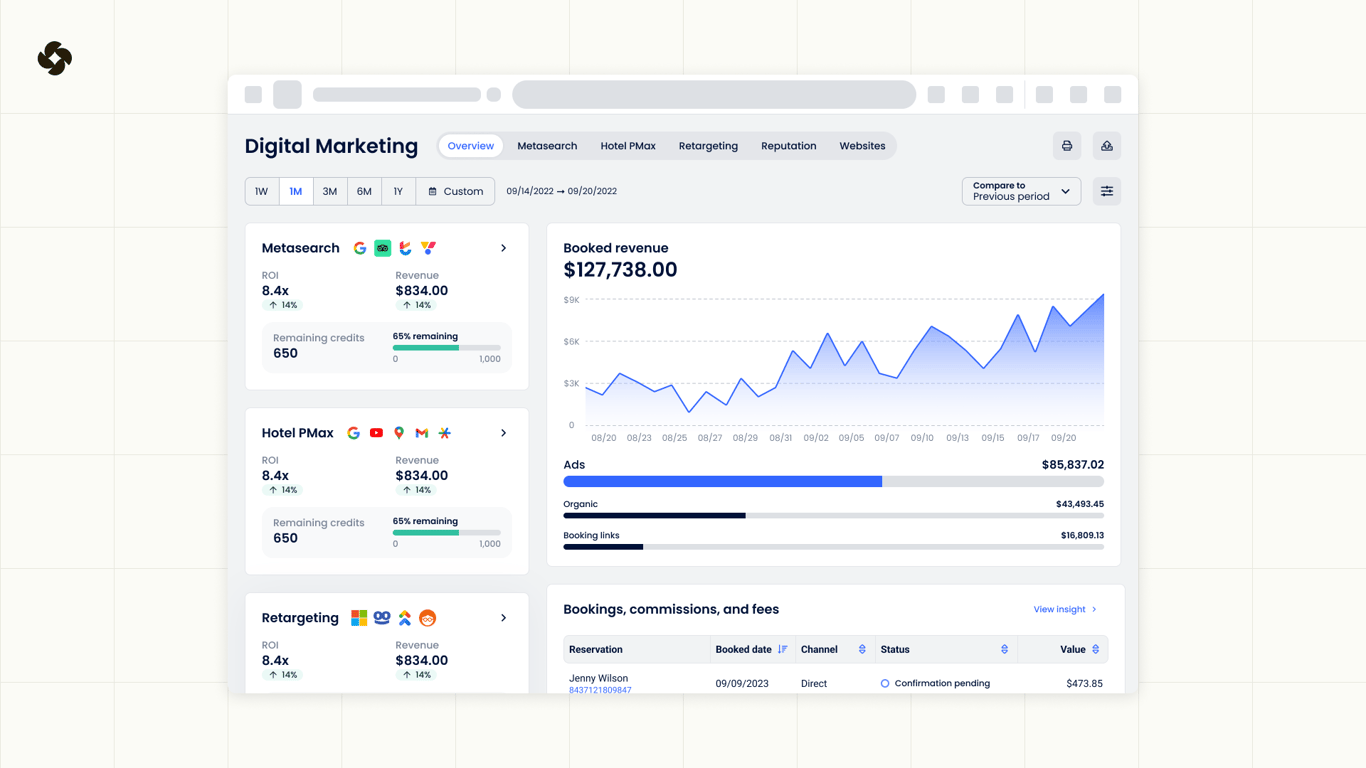The image size is (1366, 768).
Task: Click the View insight link
Action: [1060, 609]
